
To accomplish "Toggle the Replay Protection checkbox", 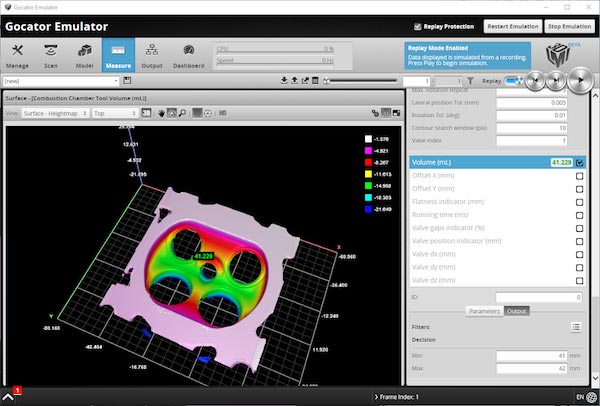I will (418, 26).
